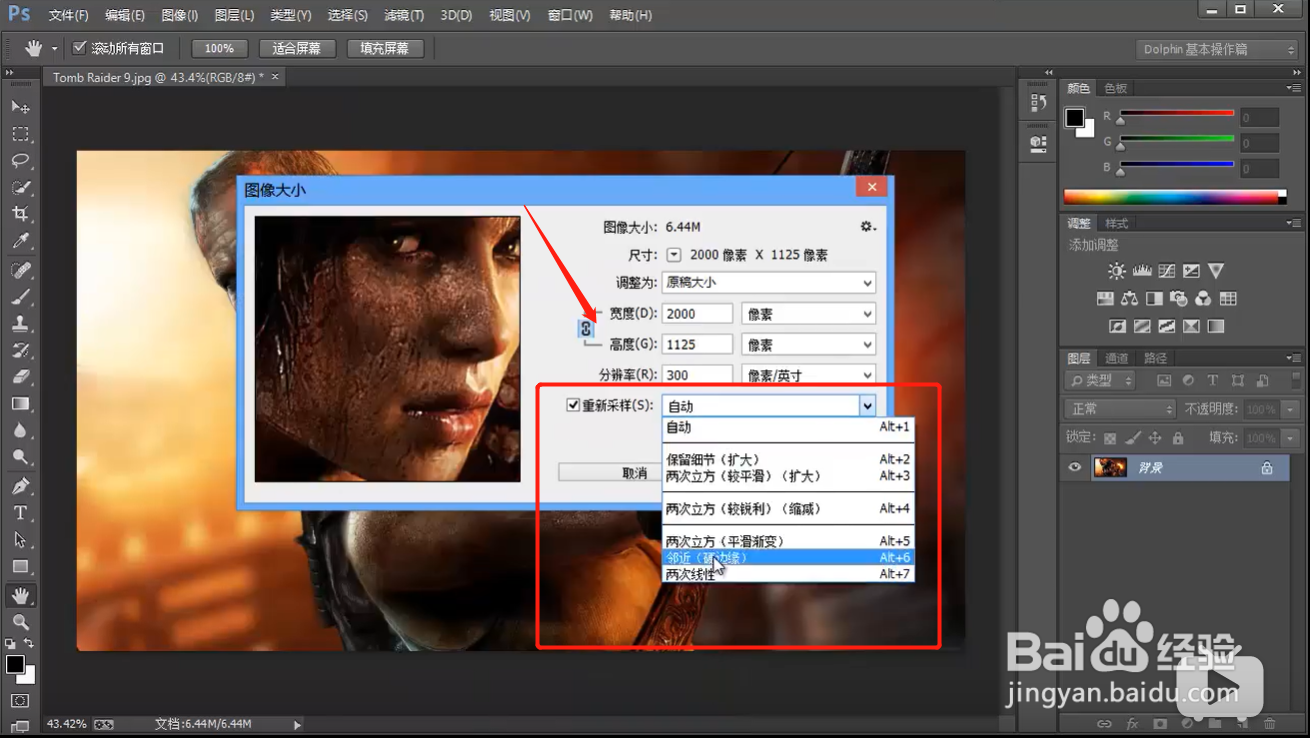Click the Fit Screen button
The image size is (1310, 738).
pos(297,48)
